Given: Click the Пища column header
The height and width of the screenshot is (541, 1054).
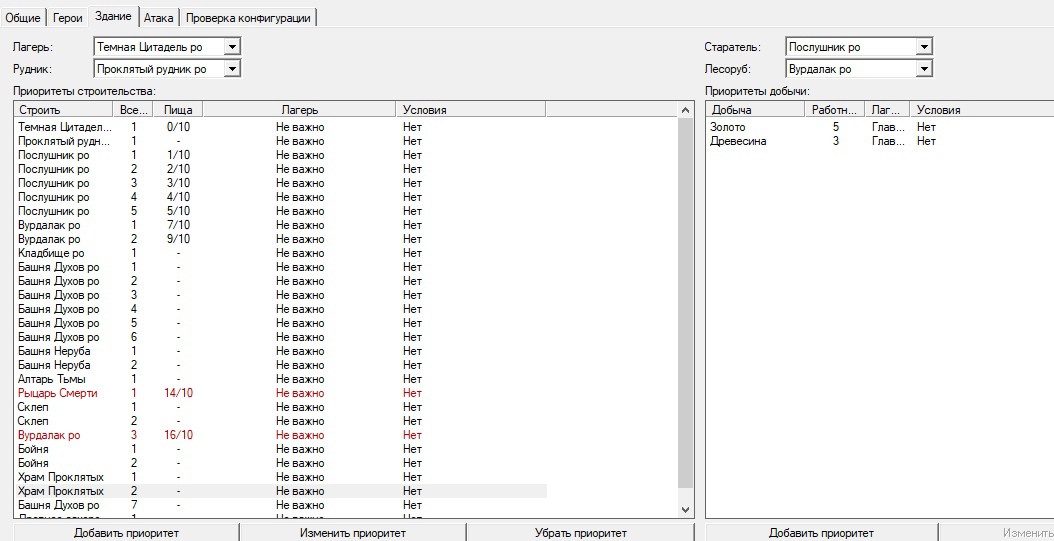Looking at the screenshot, I should (x=178, y=110).
